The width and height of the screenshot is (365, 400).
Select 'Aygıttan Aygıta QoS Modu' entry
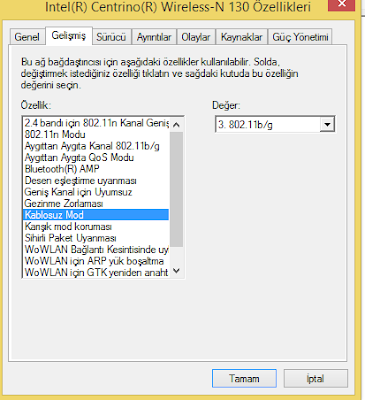pyautogui.click(x=96, y=157)
